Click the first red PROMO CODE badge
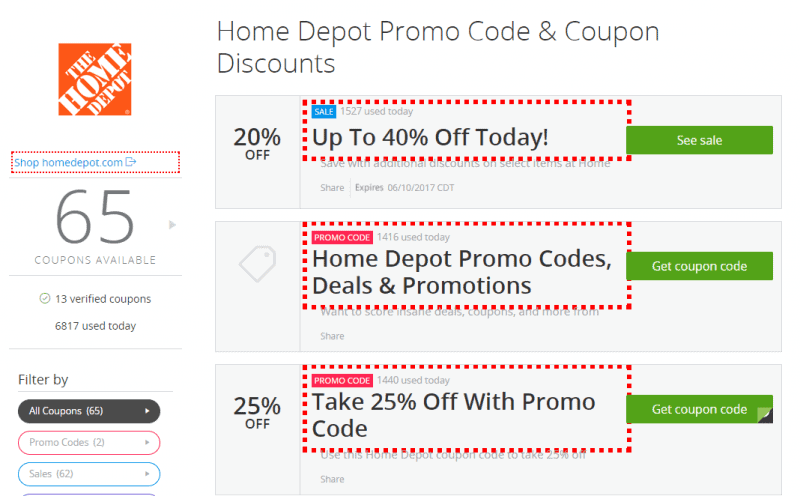800x496 pixels. pos(342,237)
